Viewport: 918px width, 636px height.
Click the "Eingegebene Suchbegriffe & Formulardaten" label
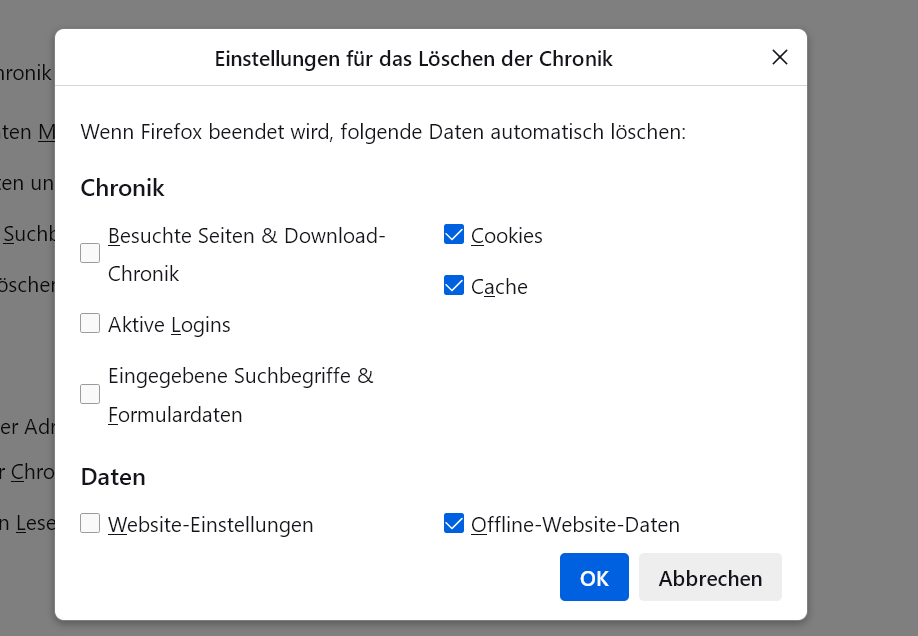point(240,377)
